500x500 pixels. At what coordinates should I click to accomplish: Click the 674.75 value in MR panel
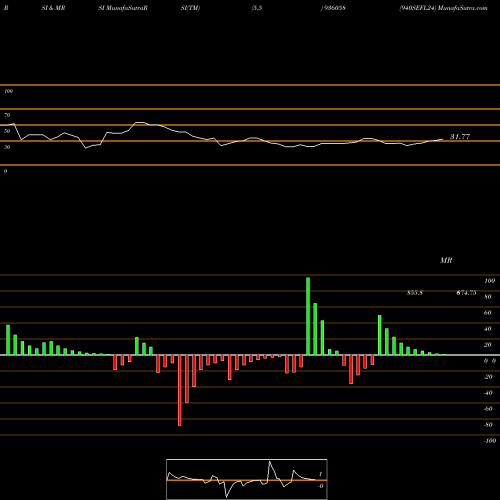pyautogui.click(x=466, y=293)
